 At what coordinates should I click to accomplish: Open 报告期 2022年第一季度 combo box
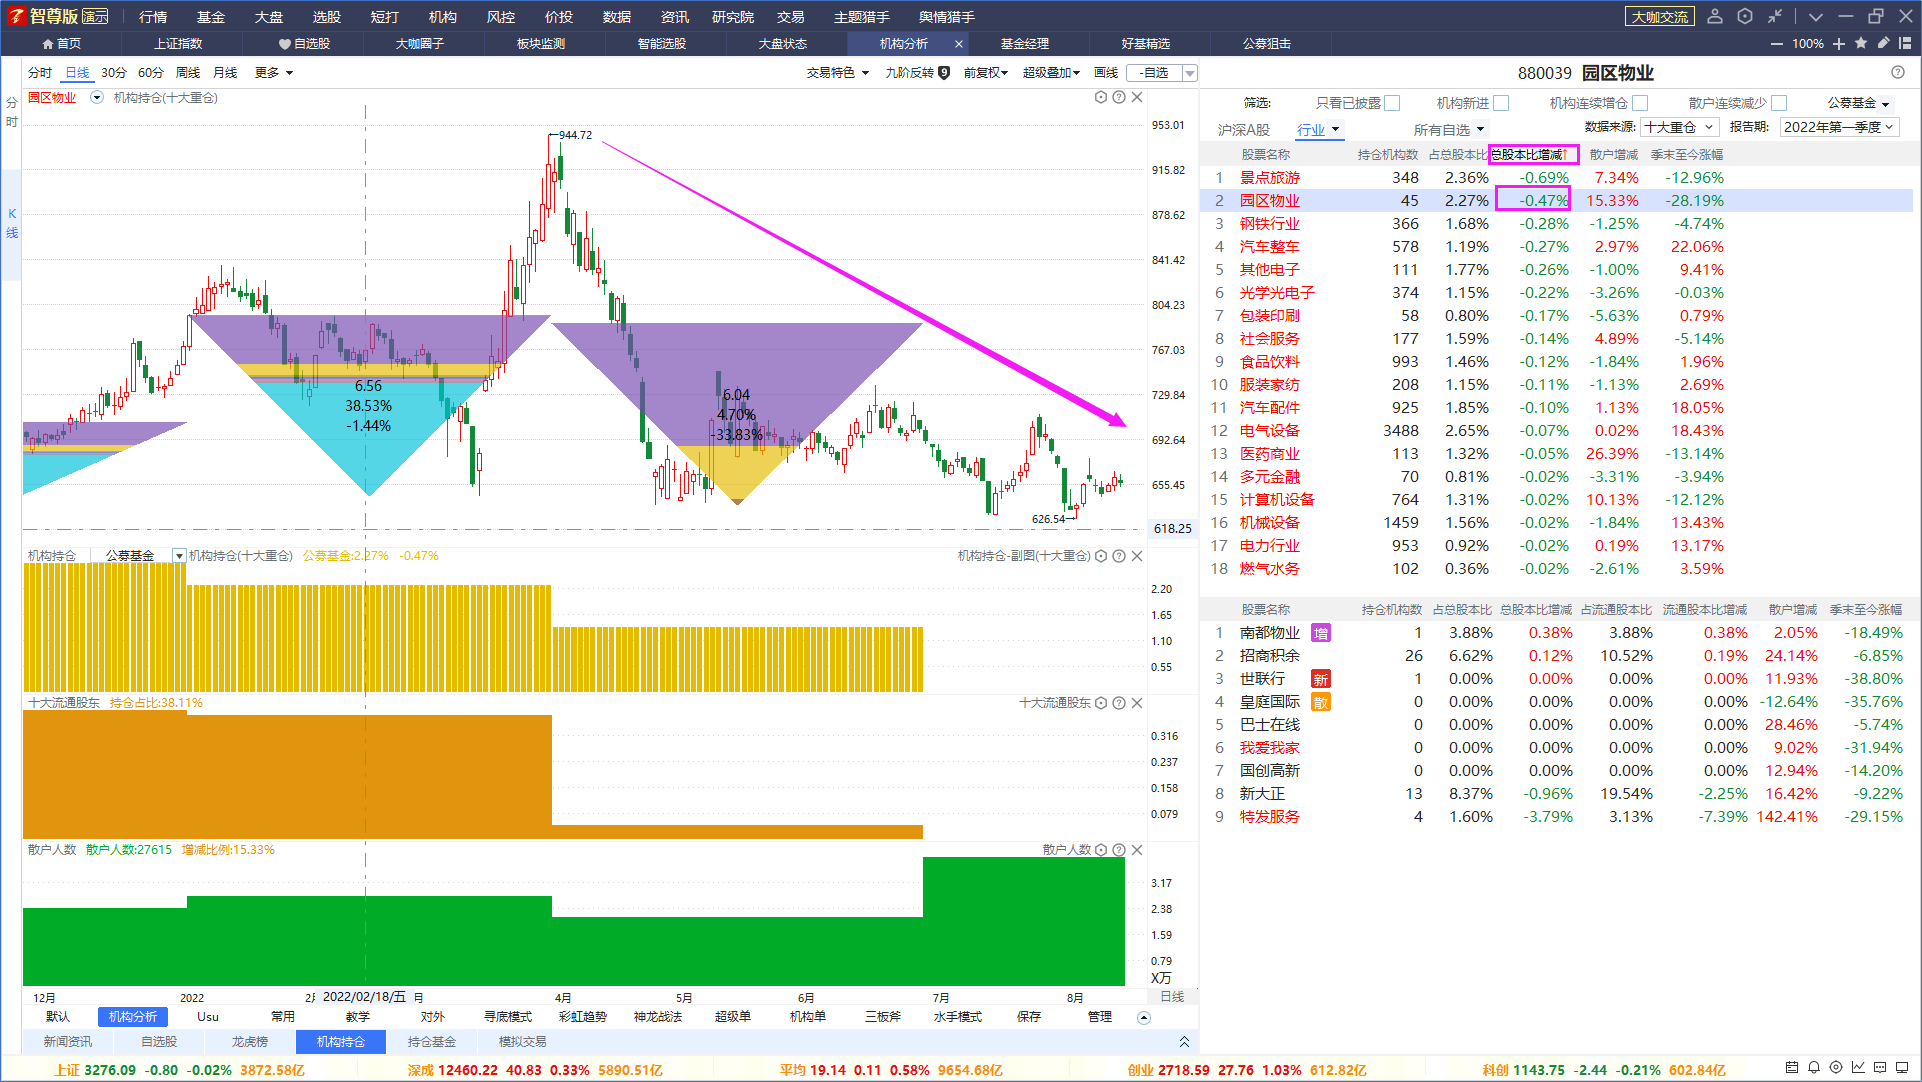point(1839,127)
